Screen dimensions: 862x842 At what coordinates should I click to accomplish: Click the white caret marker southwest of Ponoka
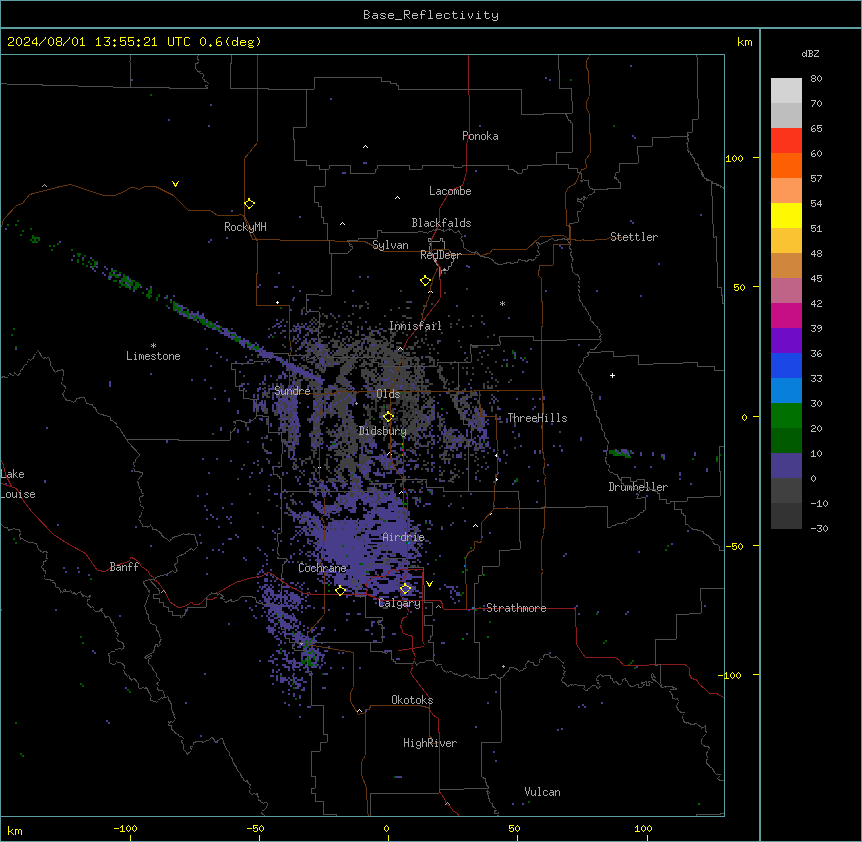pos(366,147)
